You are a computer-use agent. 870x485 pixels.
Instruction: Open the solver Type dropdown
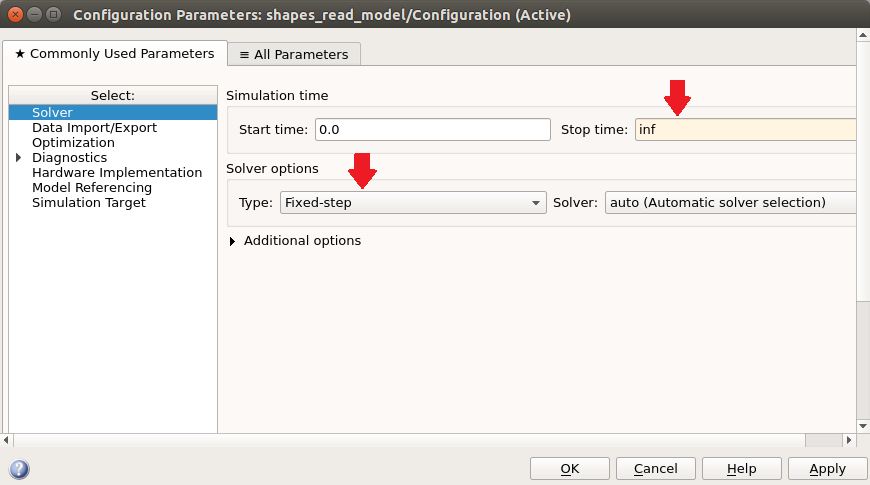(x=413, y=203)
